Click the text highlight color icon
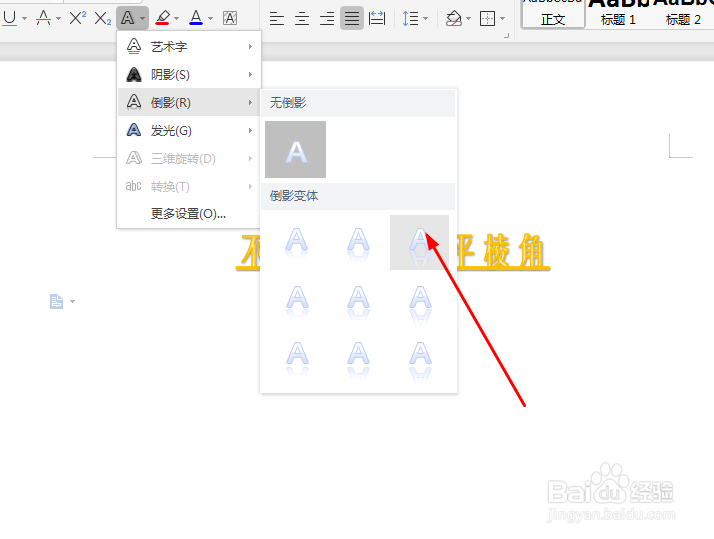Viewport: 714px width, 539px height. click(x=163, y=18)
